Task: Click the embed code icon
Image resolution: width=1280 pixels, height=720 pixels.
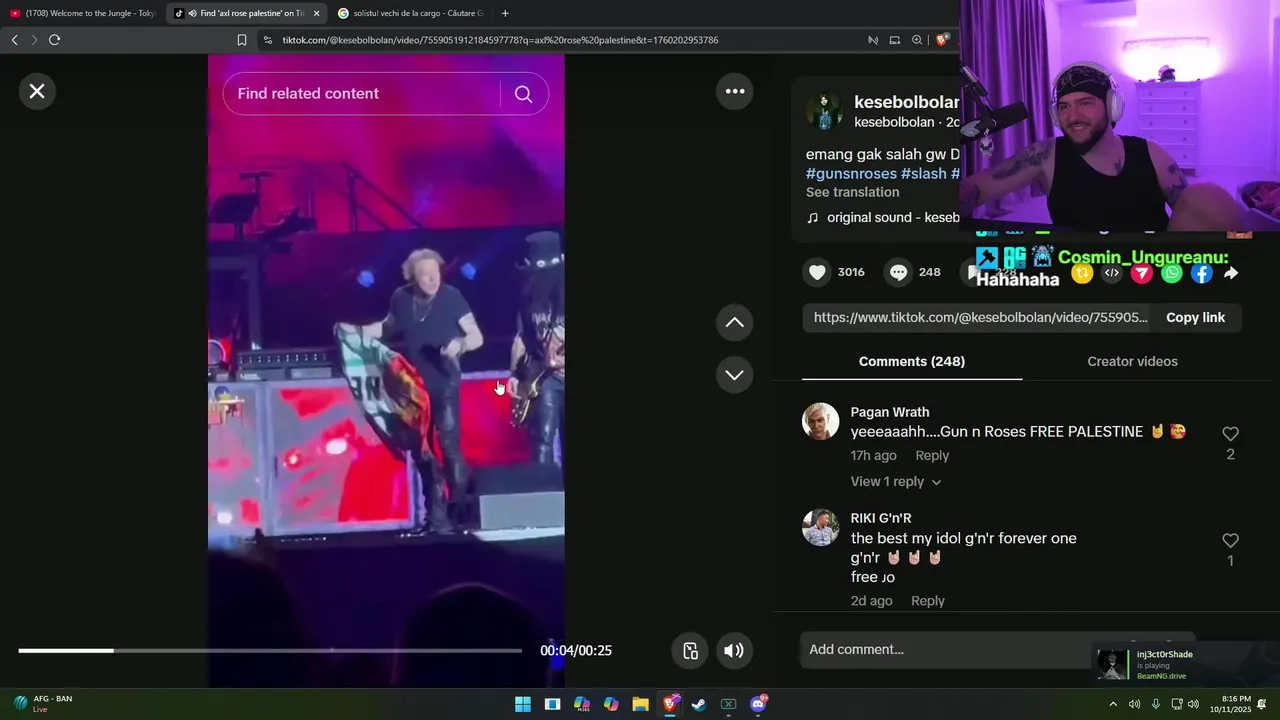Action: [x=1112, y=273]
